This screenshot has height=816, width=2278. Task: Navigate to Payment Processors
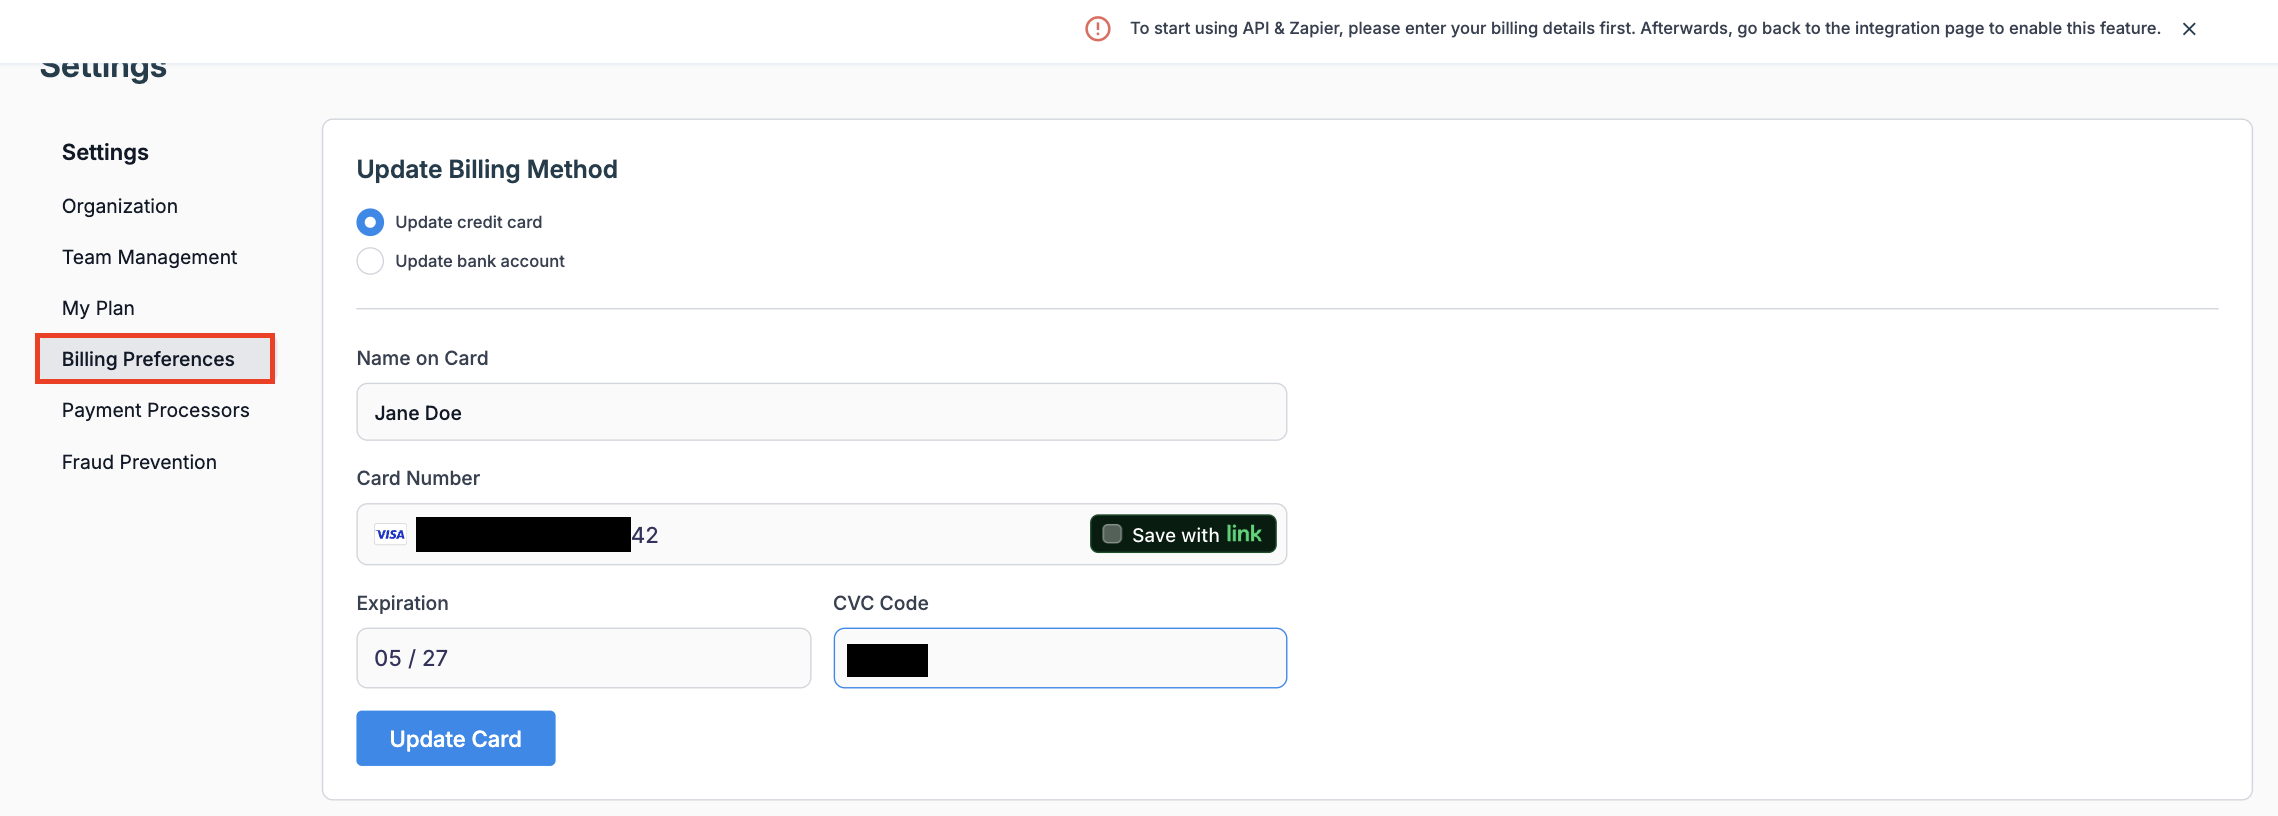(x=155, y=410)
